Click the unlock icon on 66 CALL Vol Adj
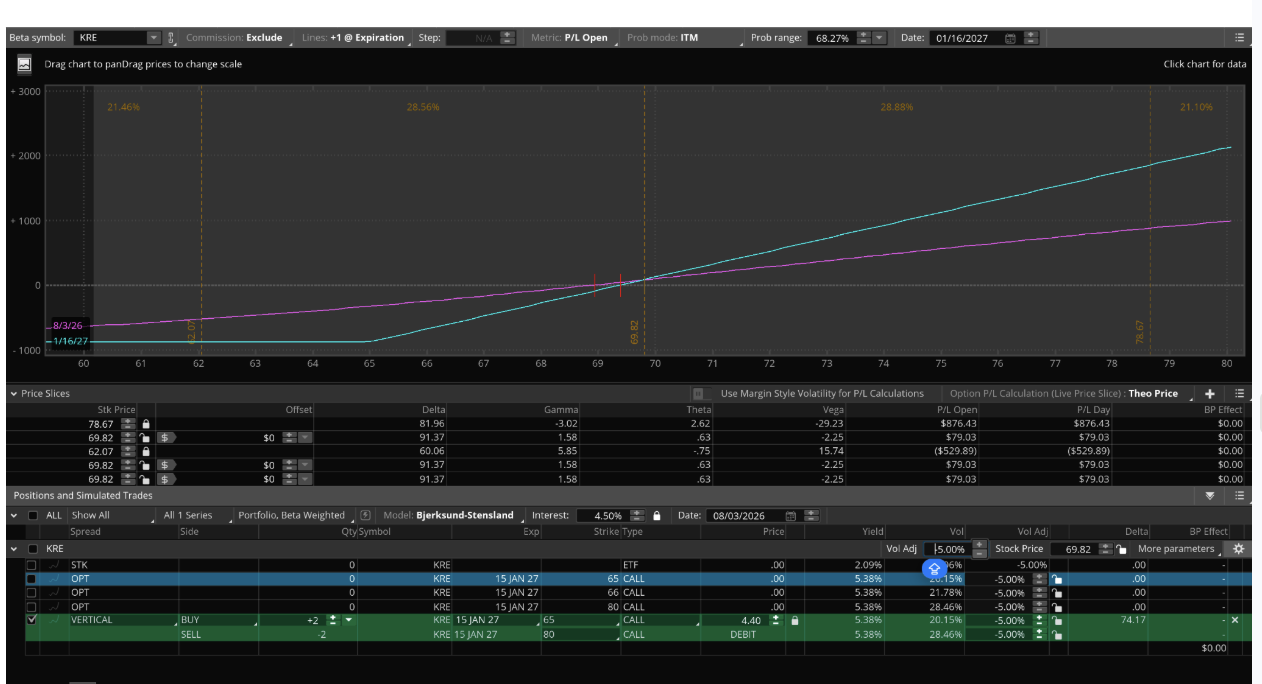 tap(1057, 593)
